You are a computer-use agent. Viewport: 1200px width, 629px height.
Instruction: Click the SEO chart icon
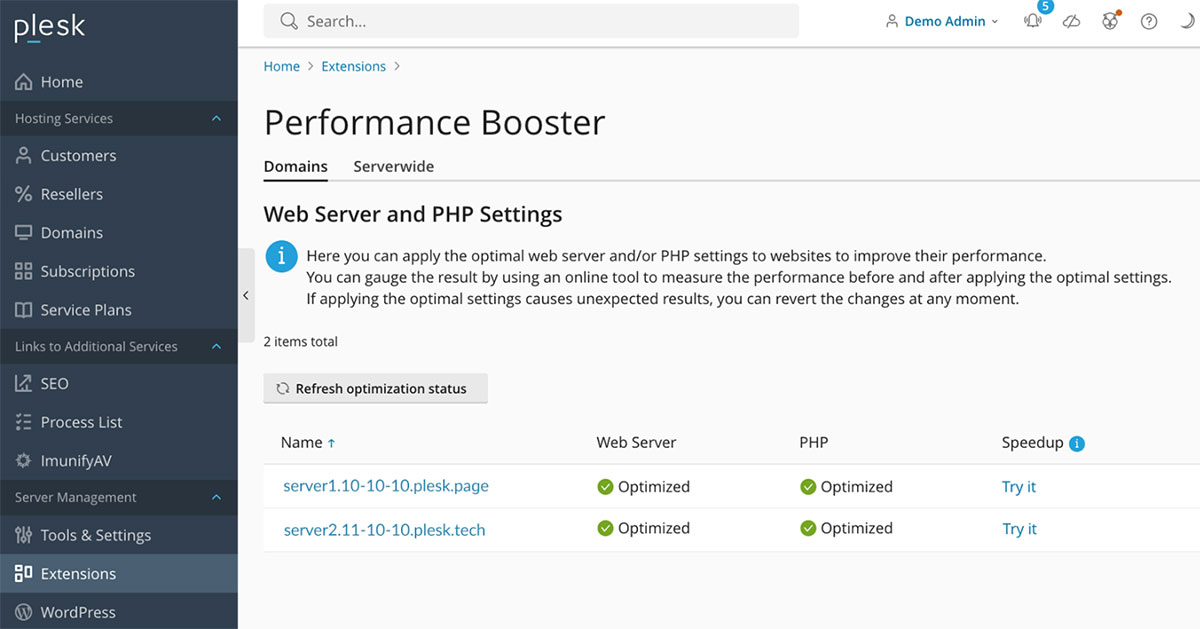(24, 383)
